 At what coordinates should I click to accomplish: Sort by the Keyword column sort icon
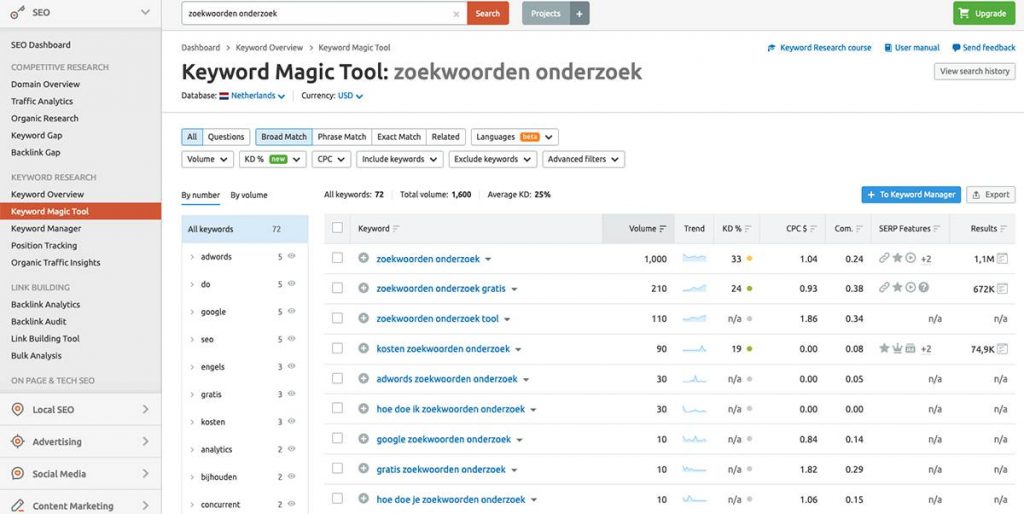tap(396, 229)
